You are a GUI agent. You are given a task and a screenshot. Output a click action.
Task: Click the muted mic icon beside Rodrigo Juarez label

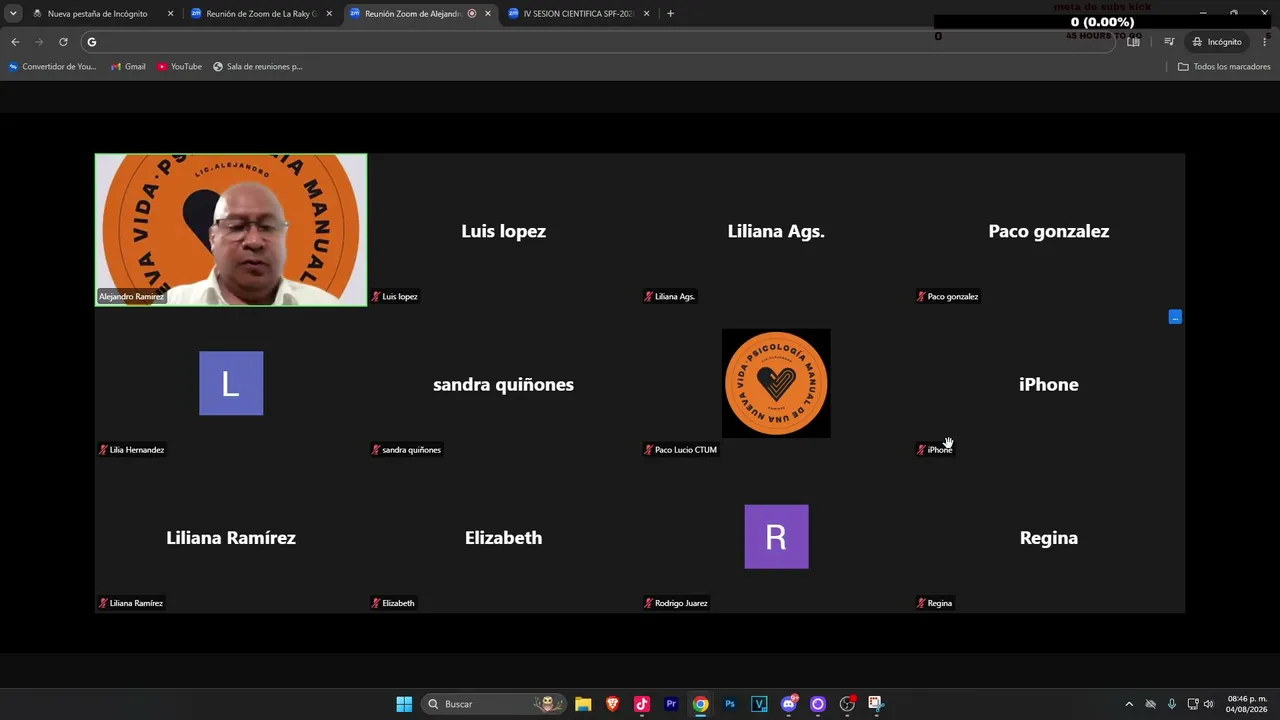pyautogui.click(x=649, y=603)
